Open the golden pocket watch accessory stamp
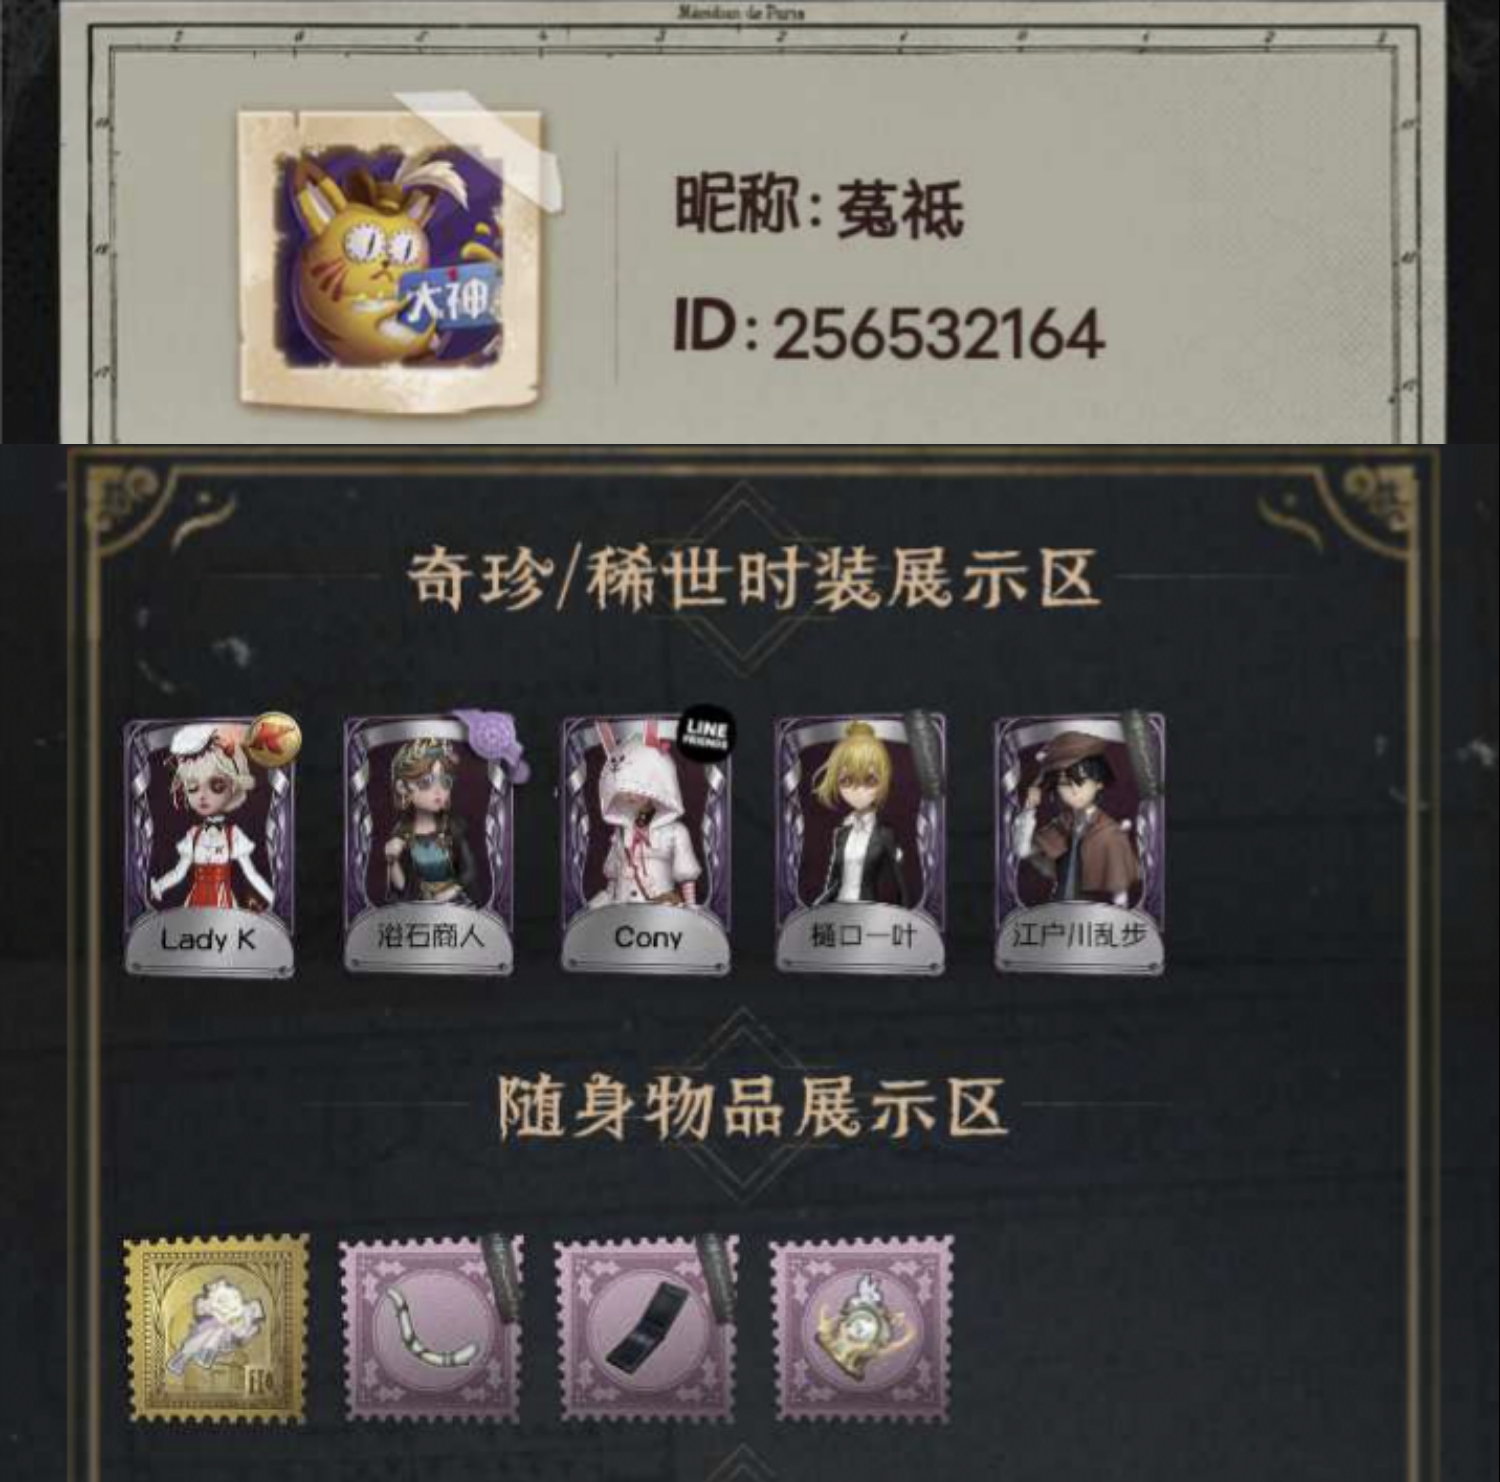 [x=861, y=1329]
